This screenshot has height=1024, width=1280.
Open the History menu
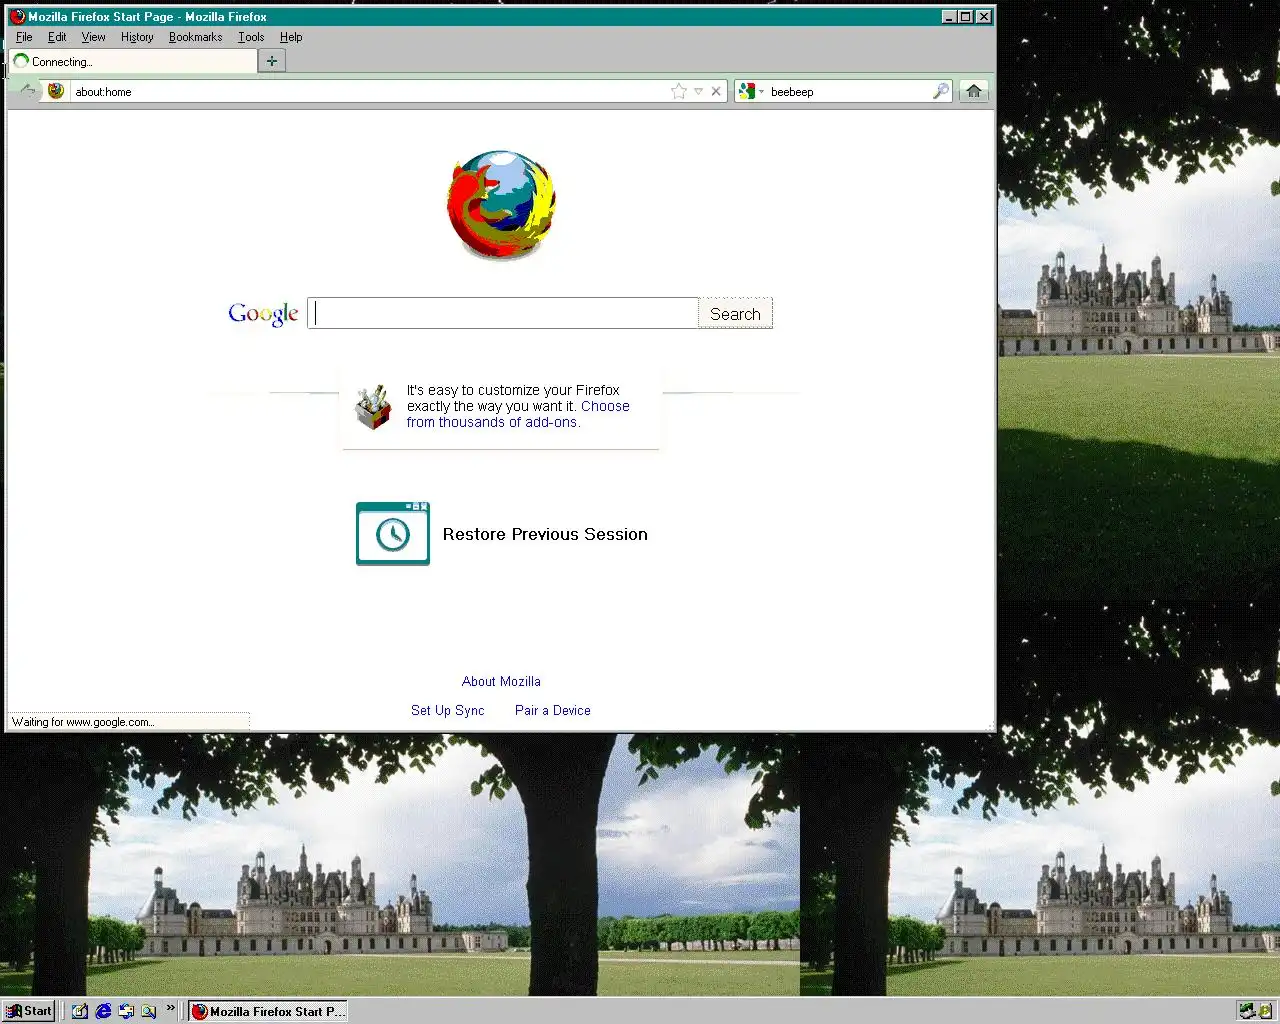pos(137,37)
